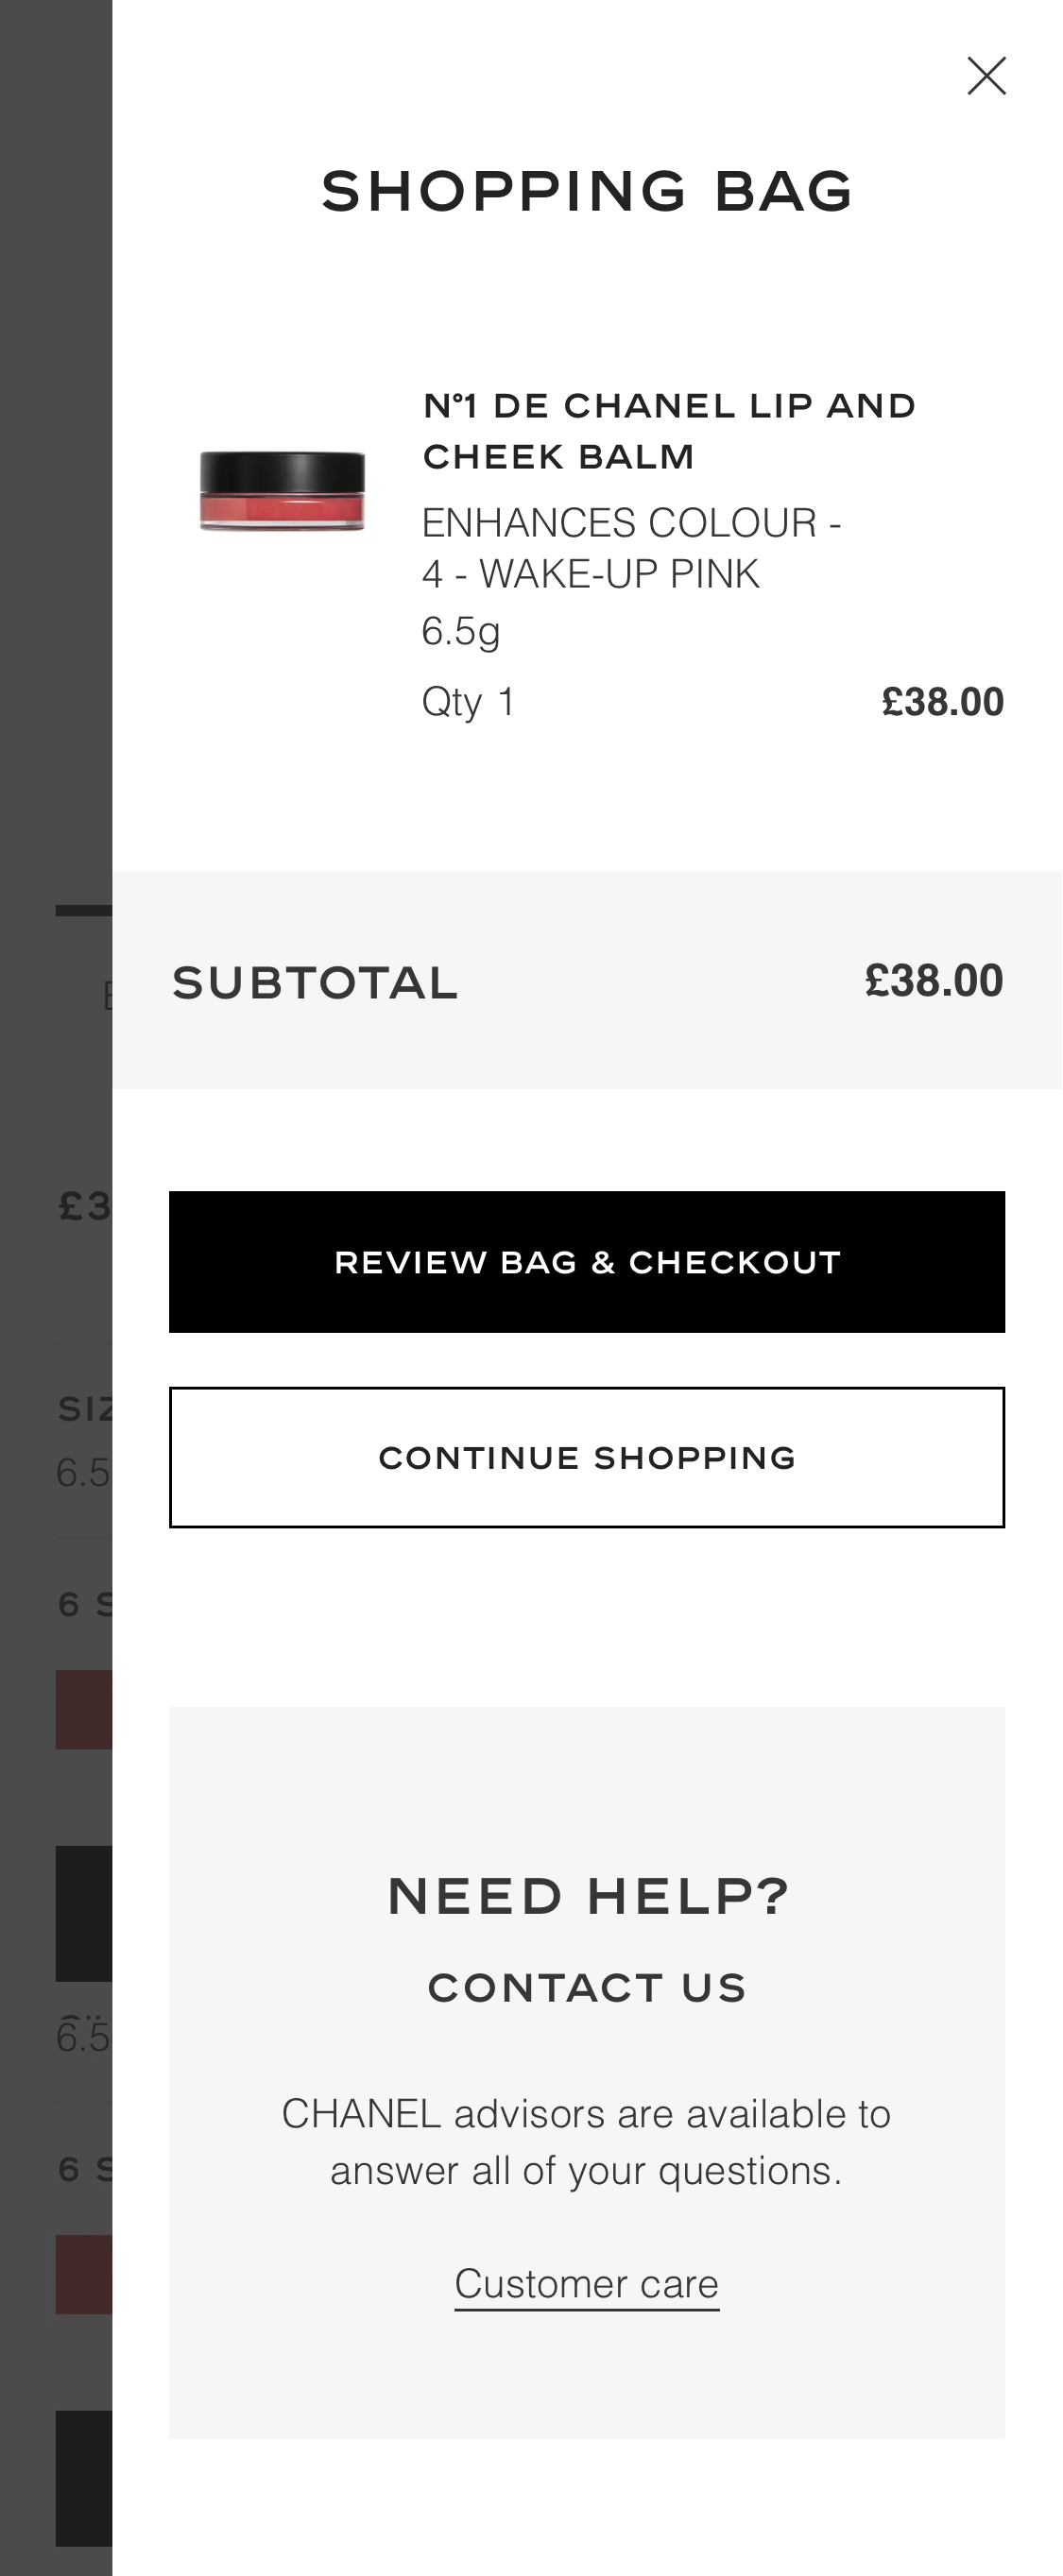The height and width of the screenshot is (2576, 1063).
Task: Click the Wake-Up Pink shade description
Action: pyautogui.click(x=630, y=548)
